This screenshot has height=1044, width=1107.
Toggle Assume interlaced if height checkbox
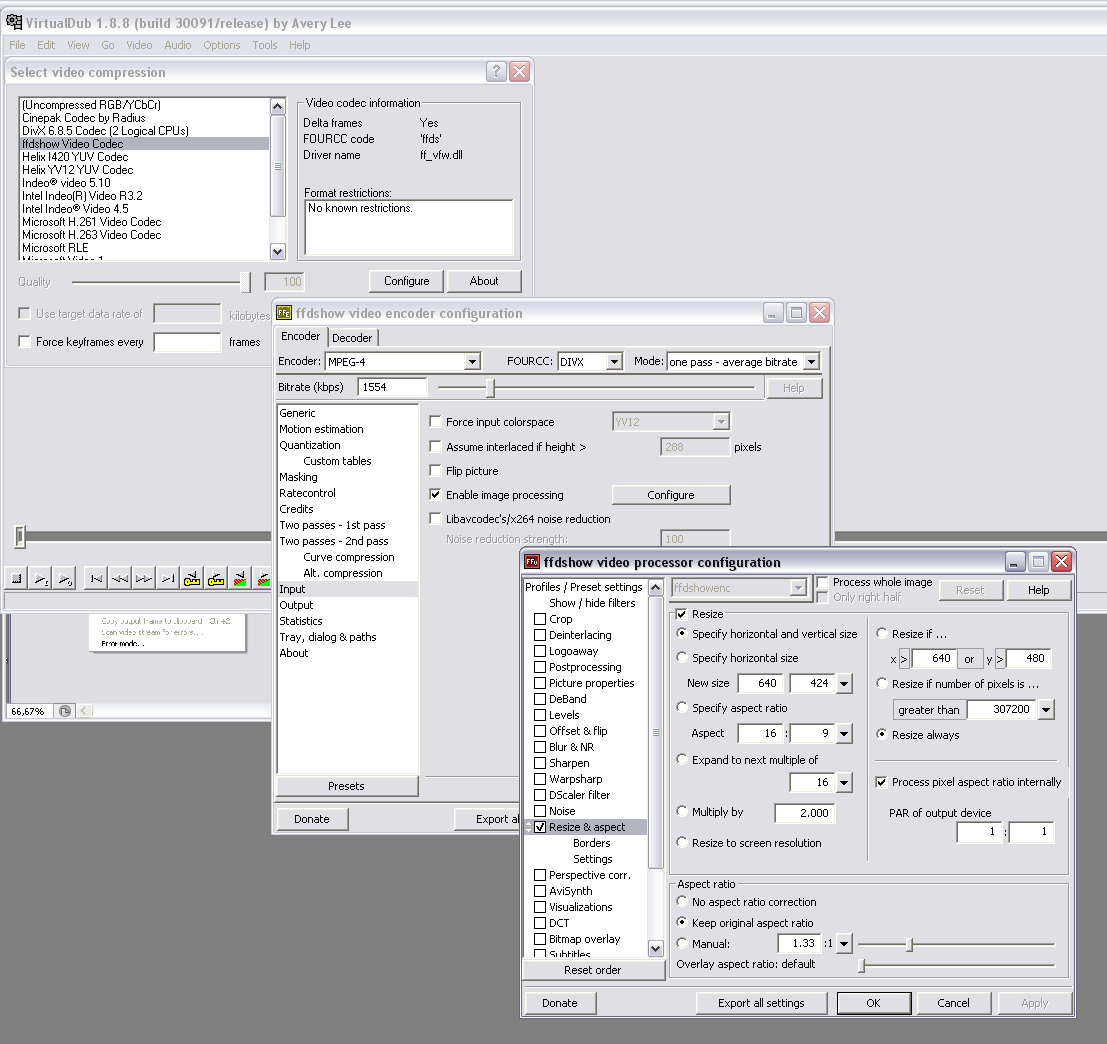click(x=436, y=447)
